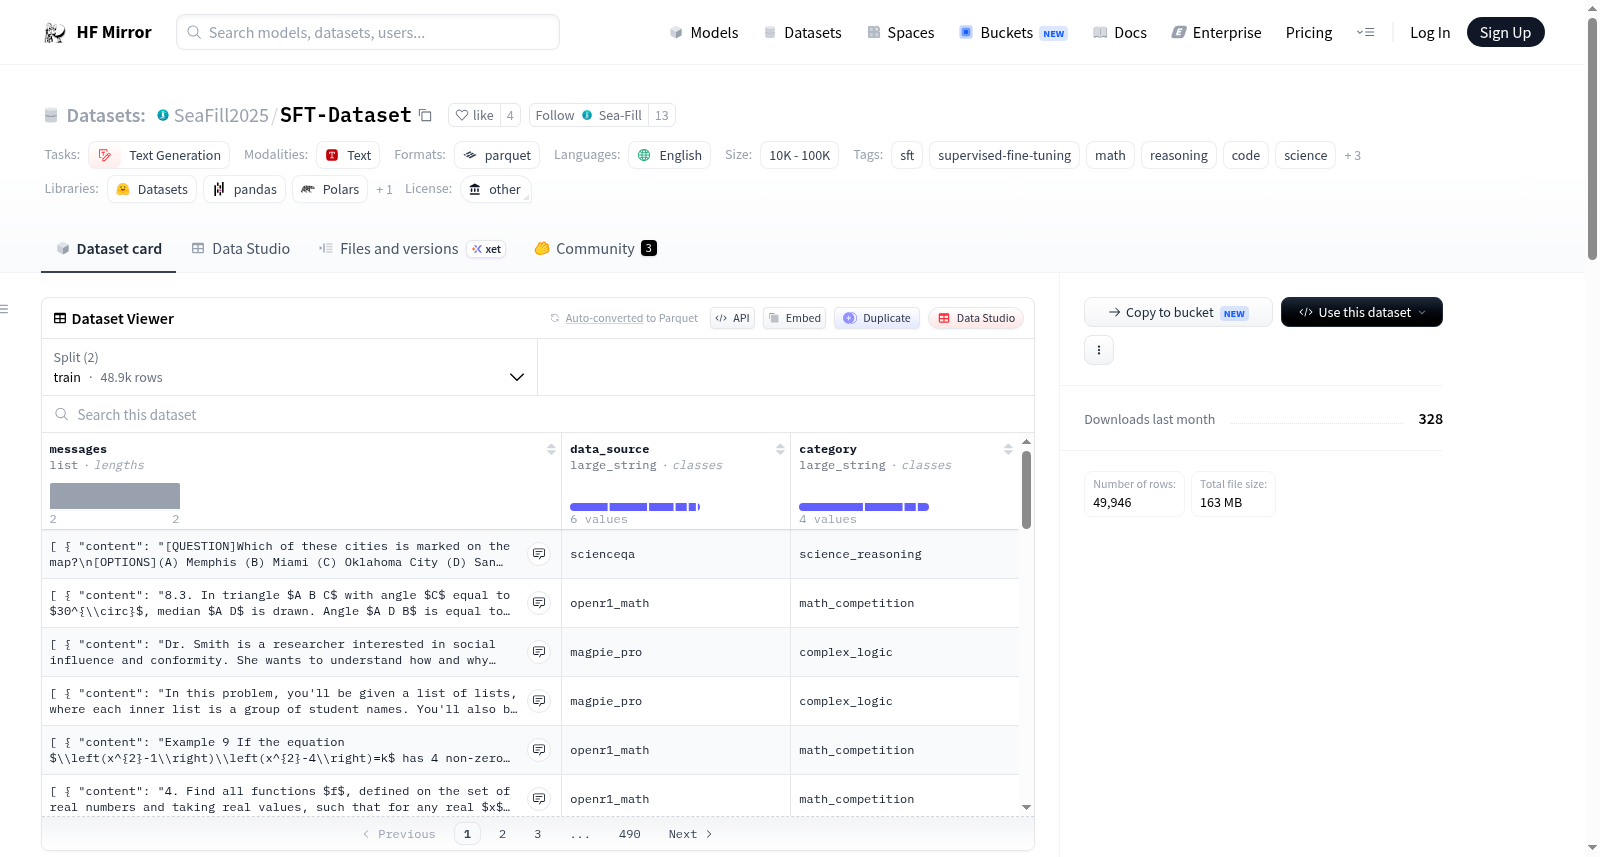Select the parquet format tag

coord(497,155)
